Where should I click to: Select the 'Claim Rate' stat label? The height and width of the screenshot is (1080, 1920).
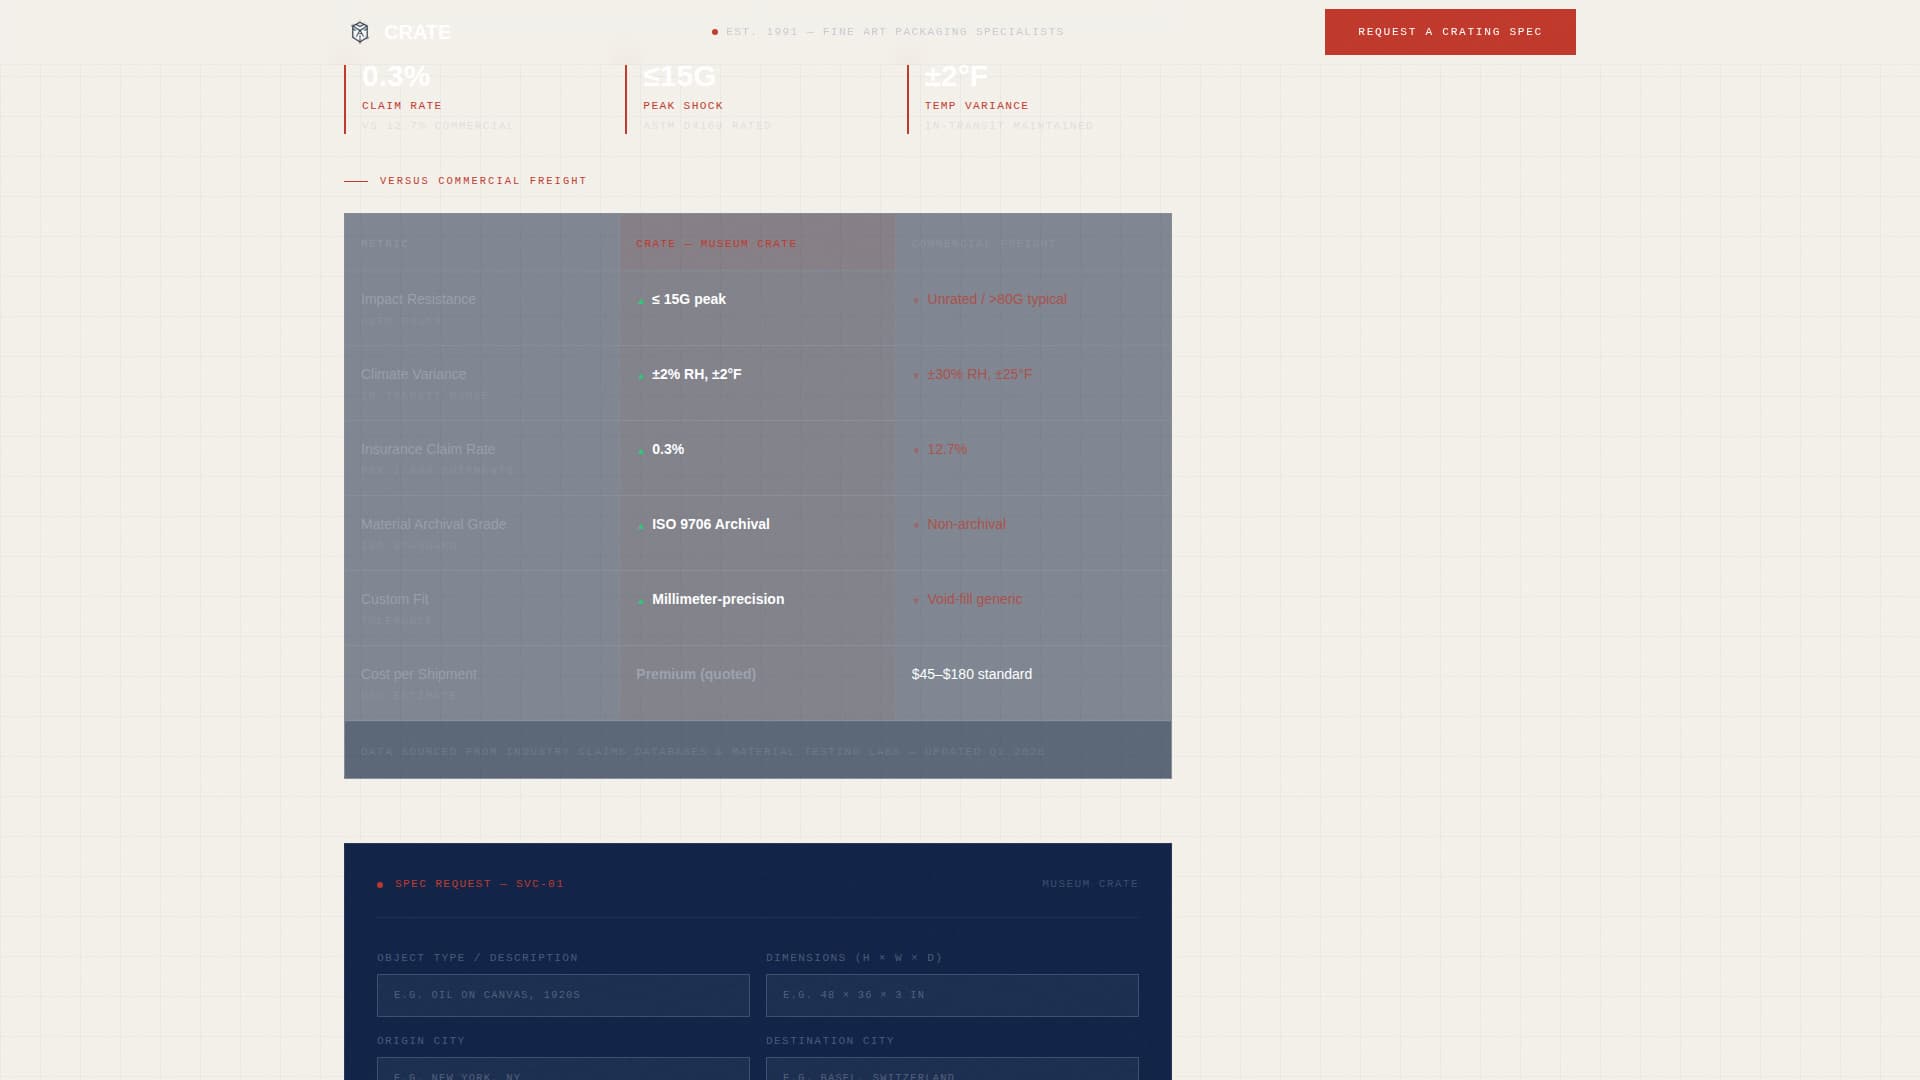point(402,106)
